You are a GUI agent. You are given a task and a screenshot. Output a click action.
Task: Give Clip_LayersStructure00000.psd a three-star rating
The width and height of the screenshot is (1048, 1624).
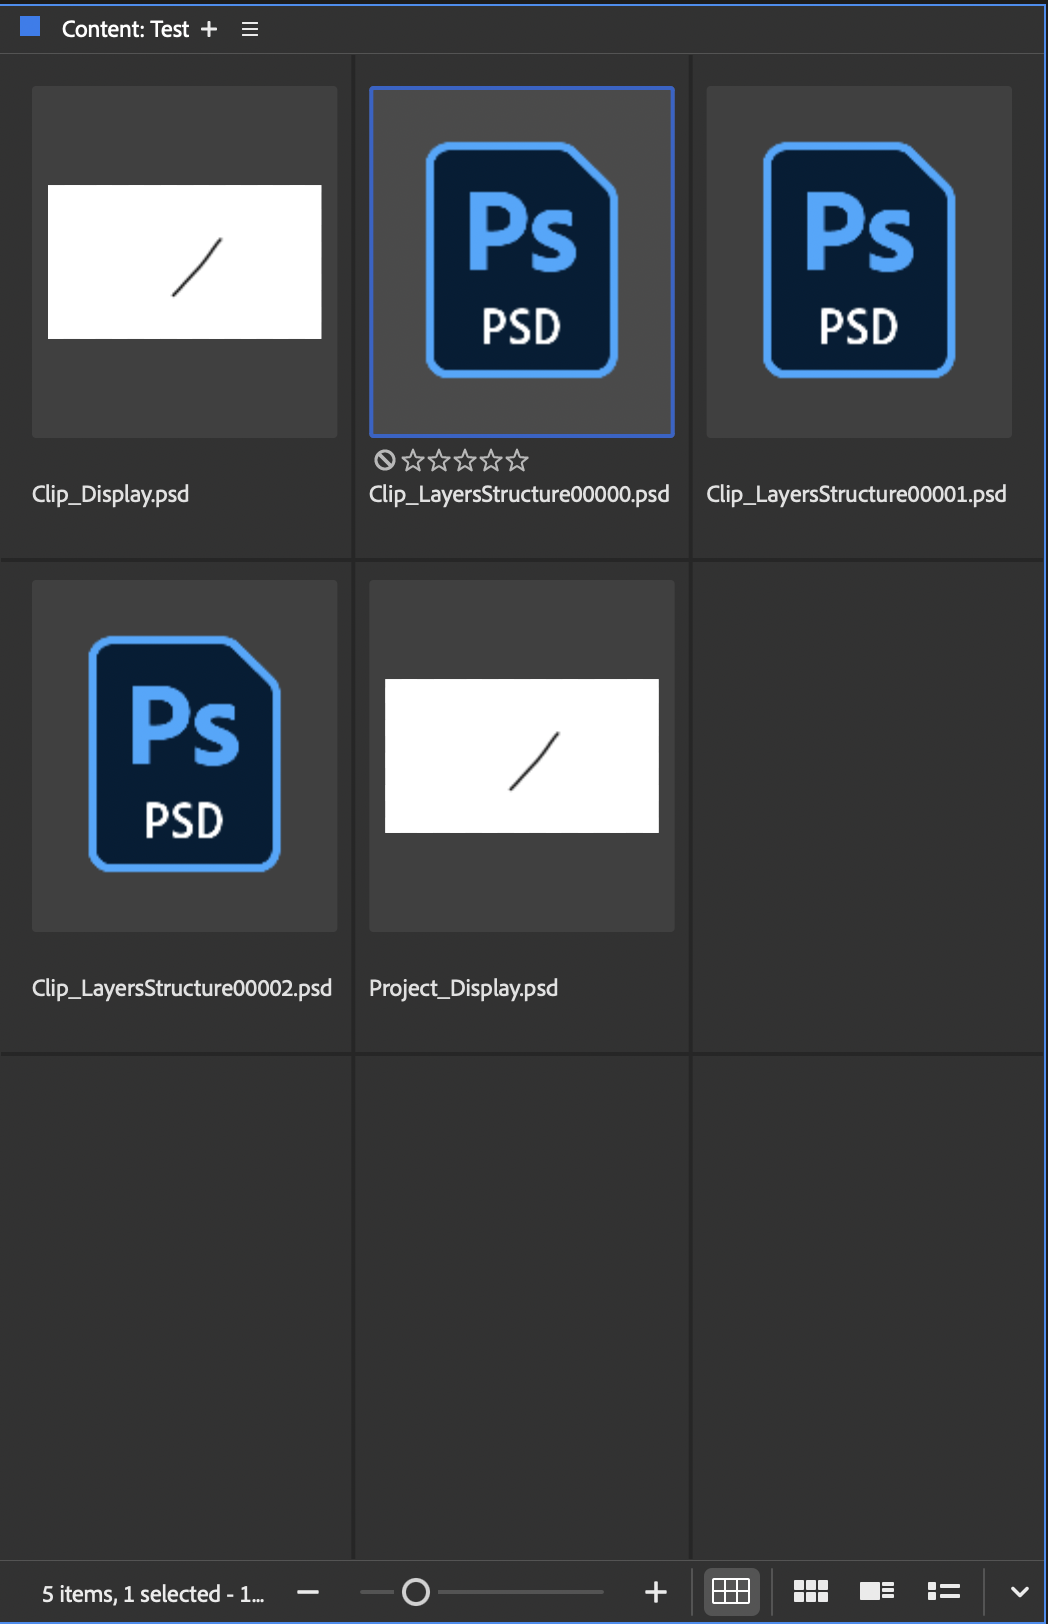(x=465, y=460)
